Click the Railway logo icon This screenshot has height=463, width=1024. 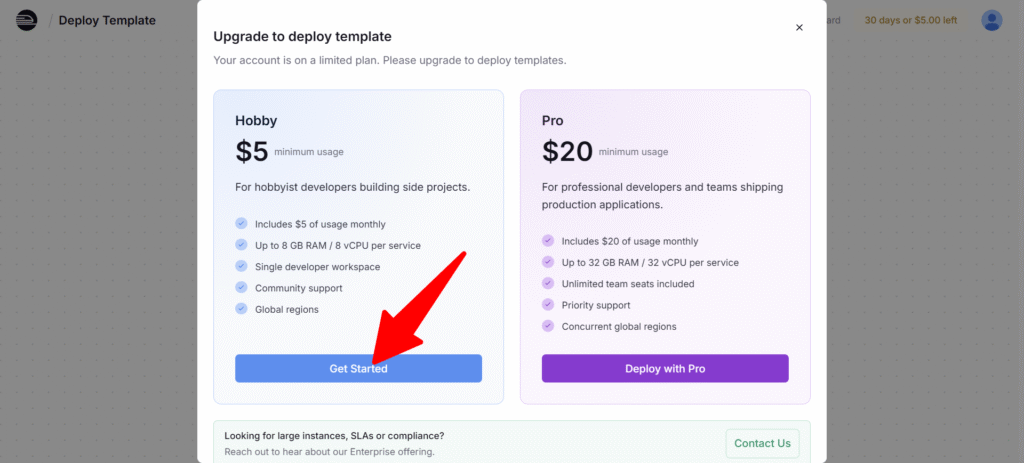(x=27, y=20)
